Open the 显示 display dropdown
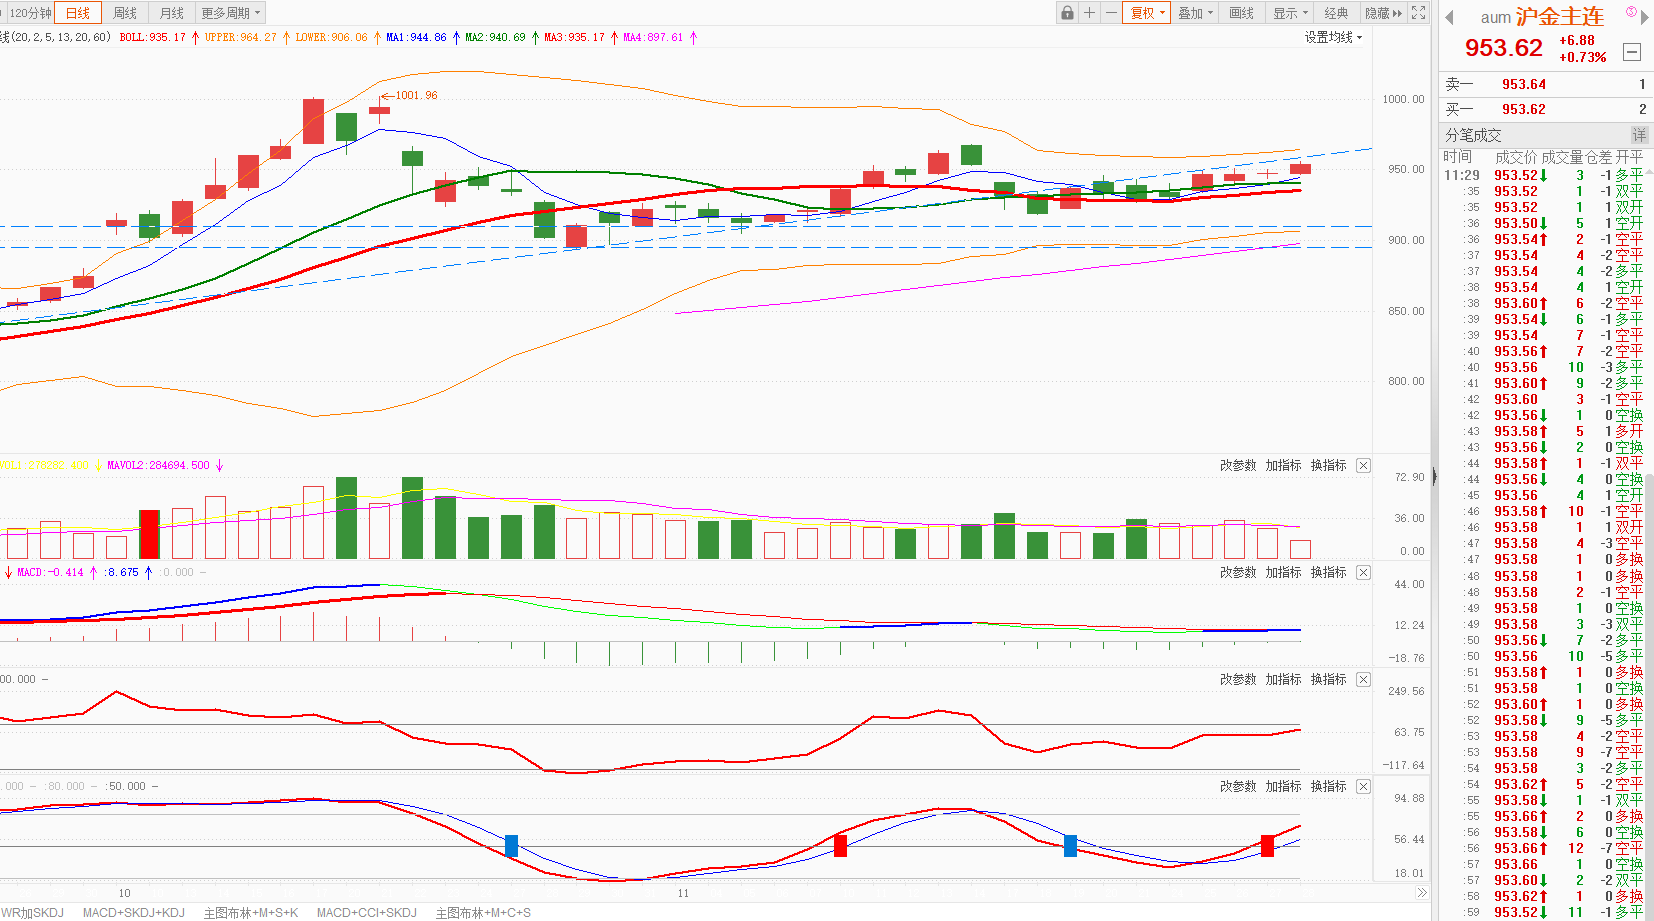The width and height of the screenshot is (1654, 921). coord(1290,13)
